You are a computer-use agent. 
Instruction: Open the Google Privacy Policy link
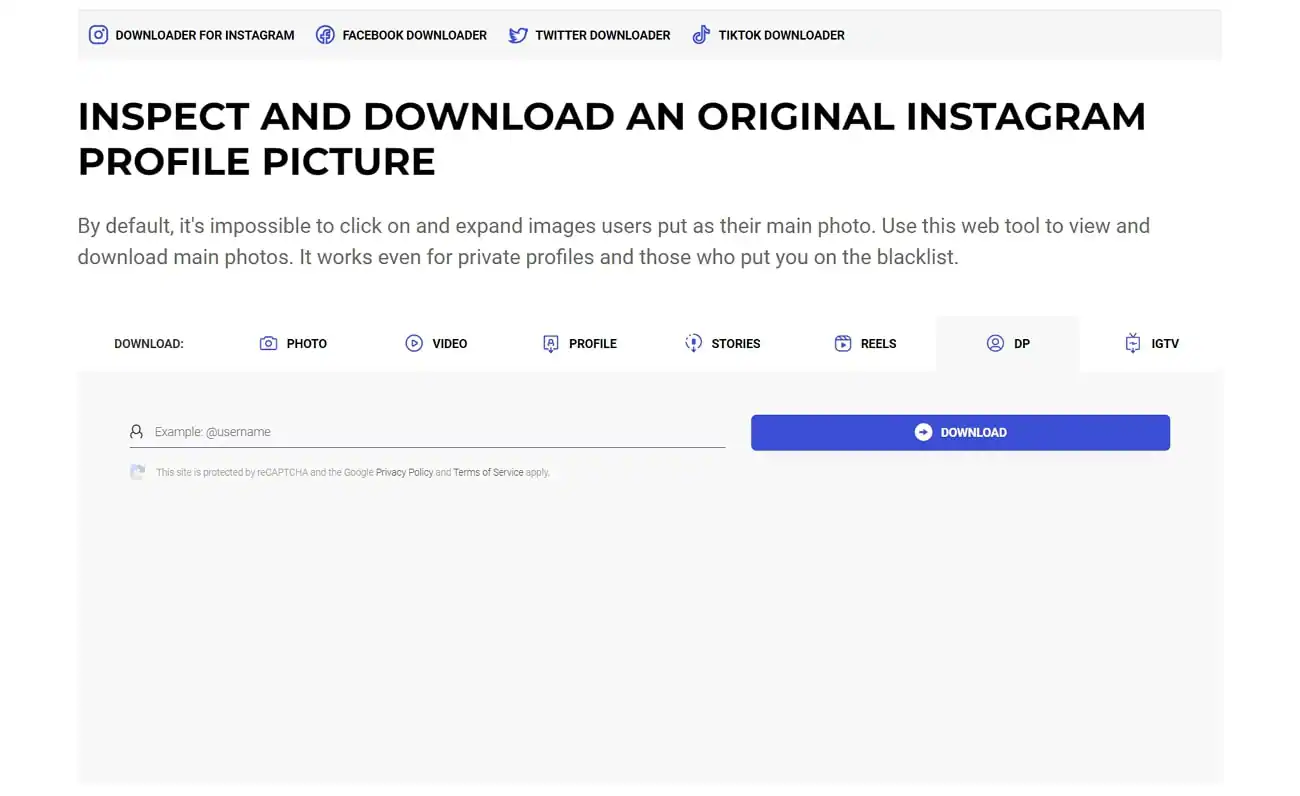tap(404, 472)
